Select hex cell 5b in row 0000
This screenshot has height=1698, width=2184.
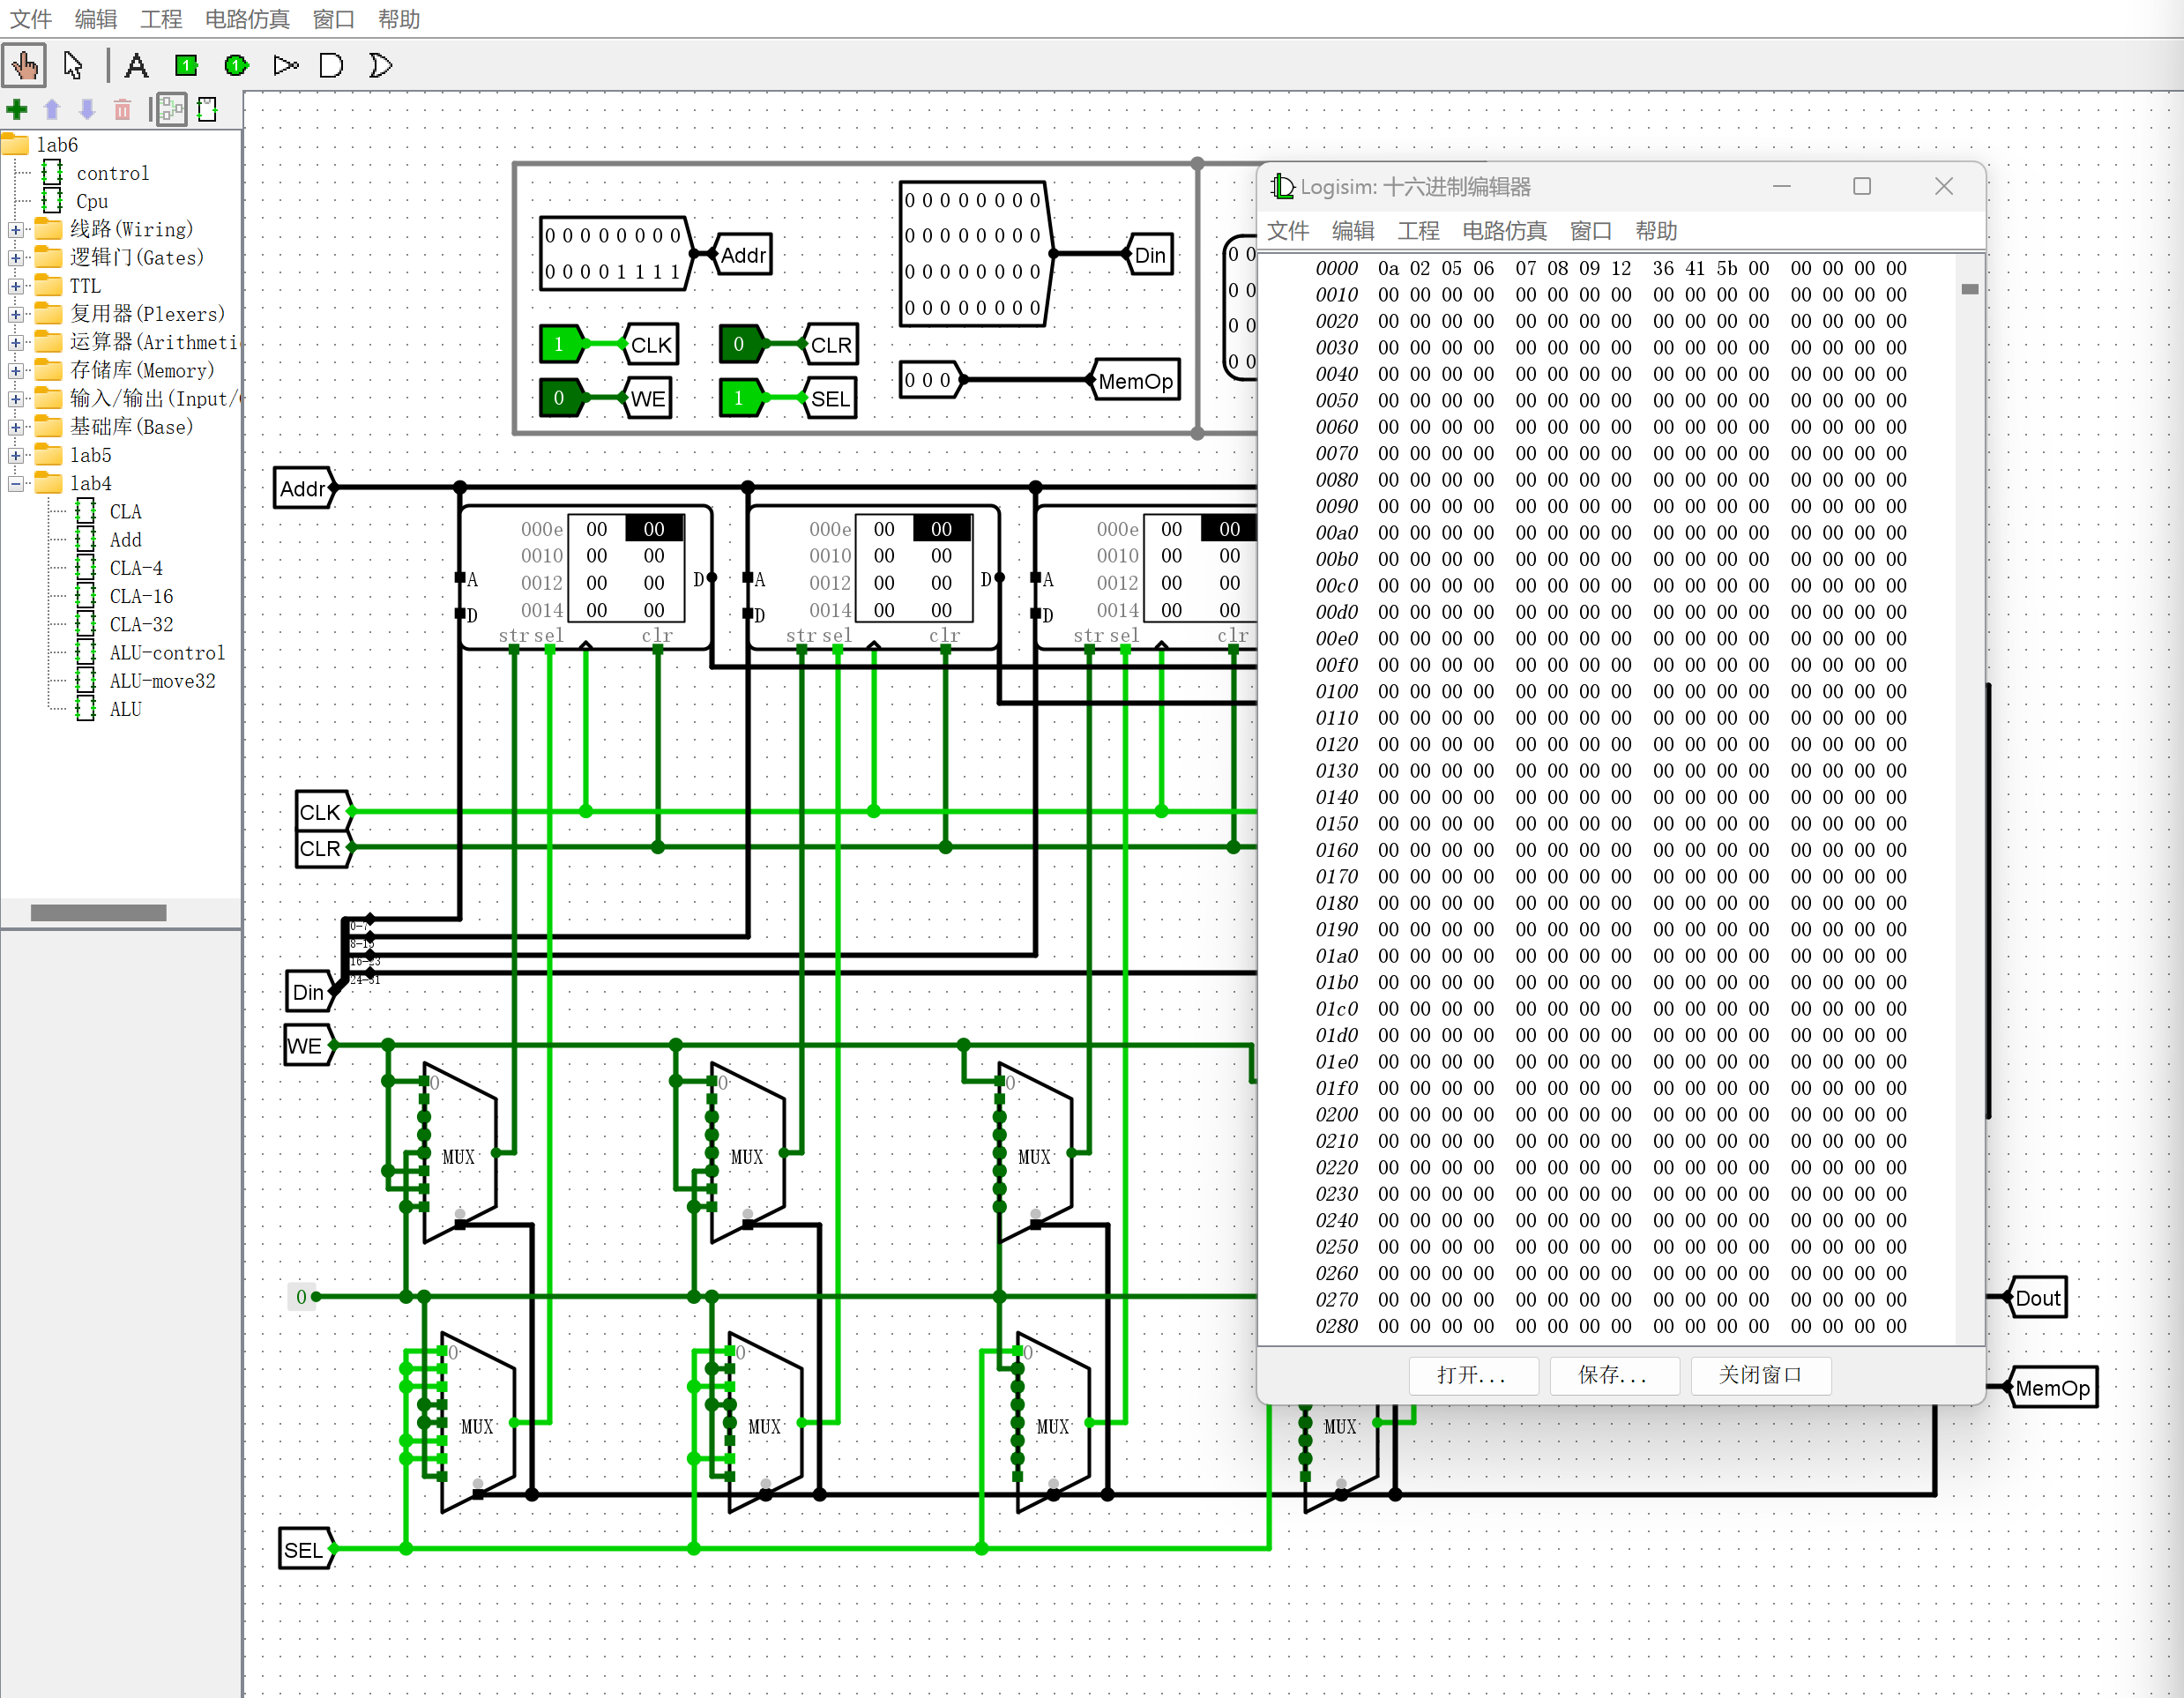[x=1727, y=268]
